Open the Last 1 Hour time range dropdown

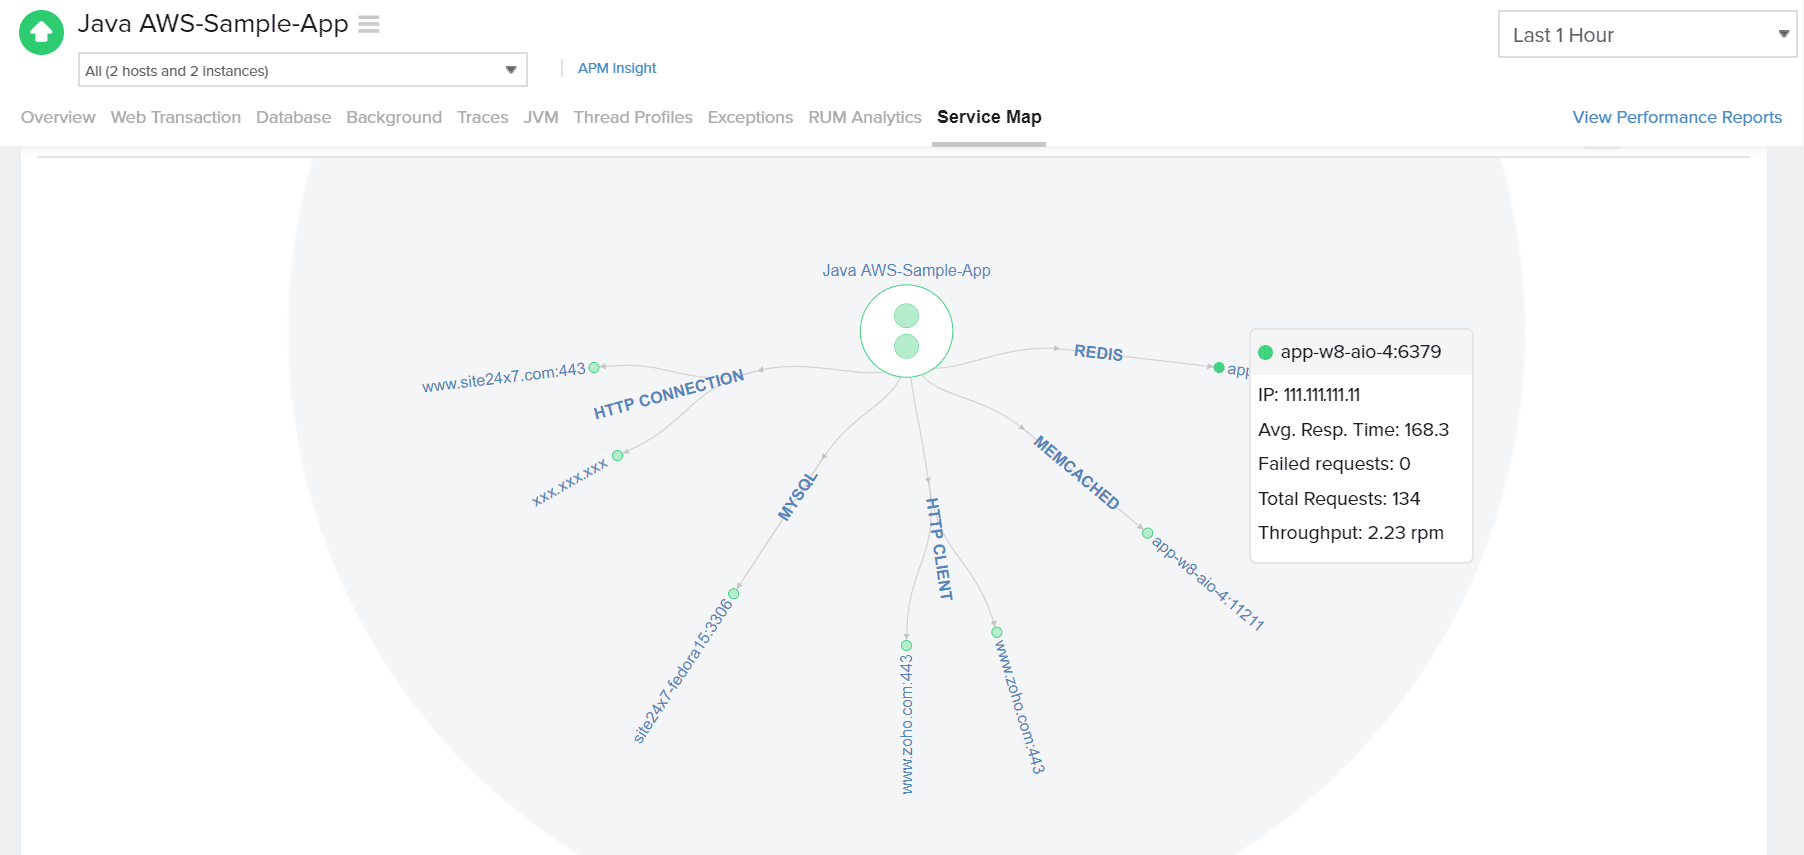coord(1647,35)
